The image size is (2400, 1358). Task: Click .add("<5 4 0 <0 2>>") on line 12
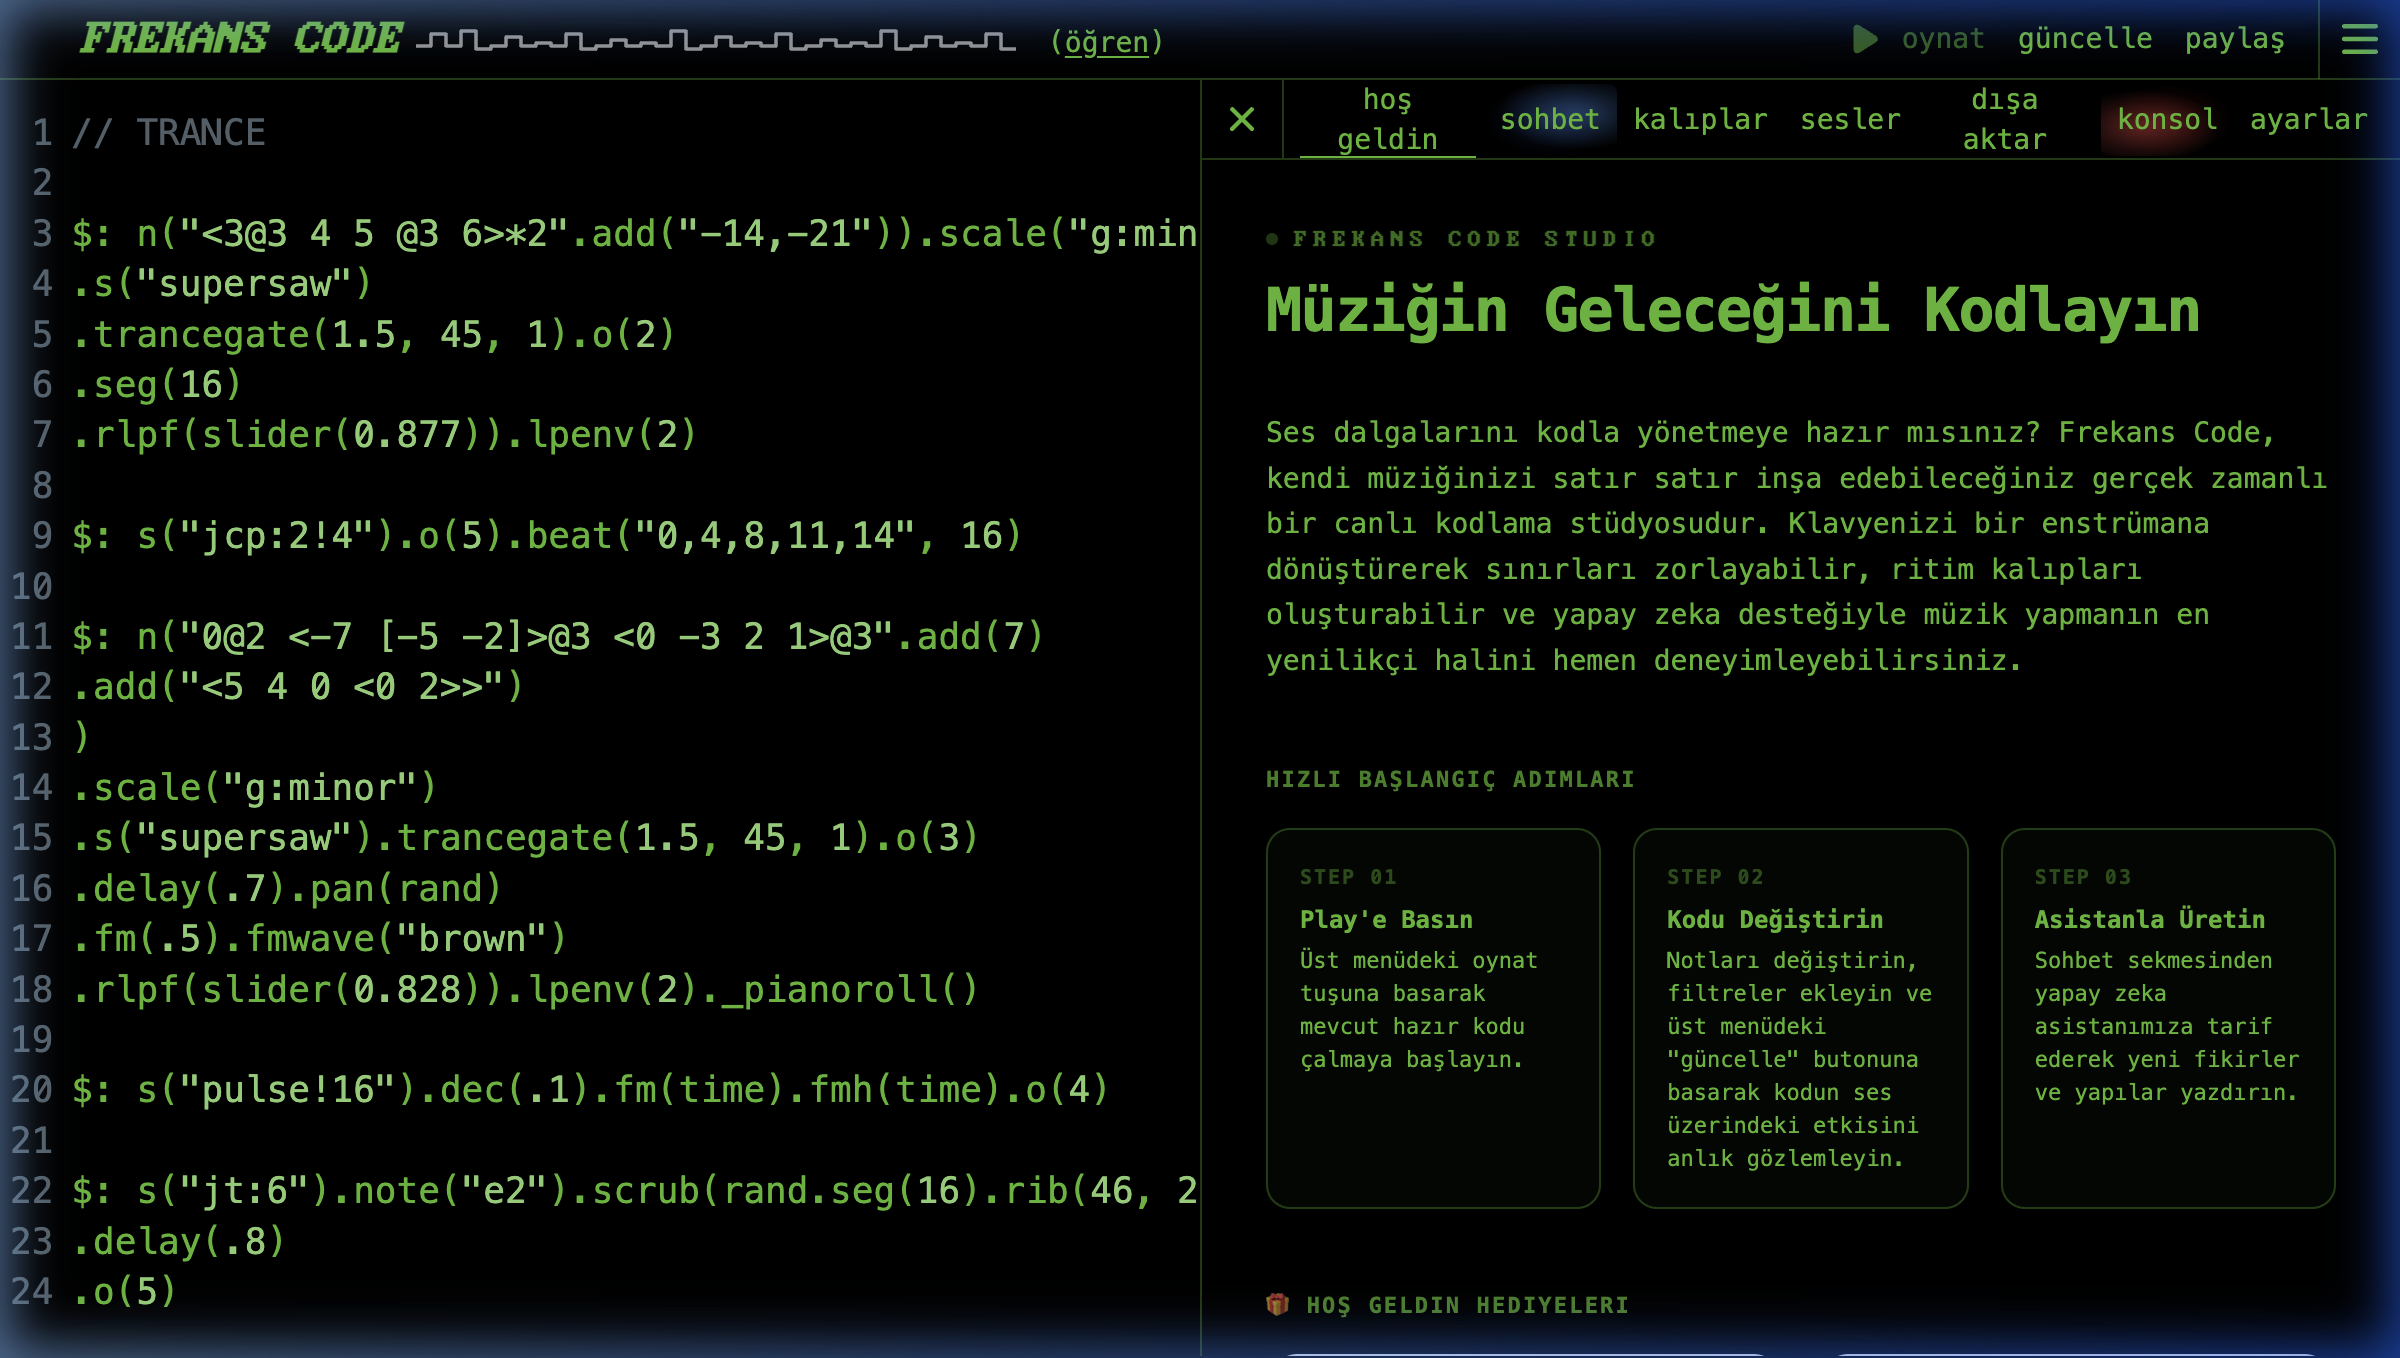(298, 687)
